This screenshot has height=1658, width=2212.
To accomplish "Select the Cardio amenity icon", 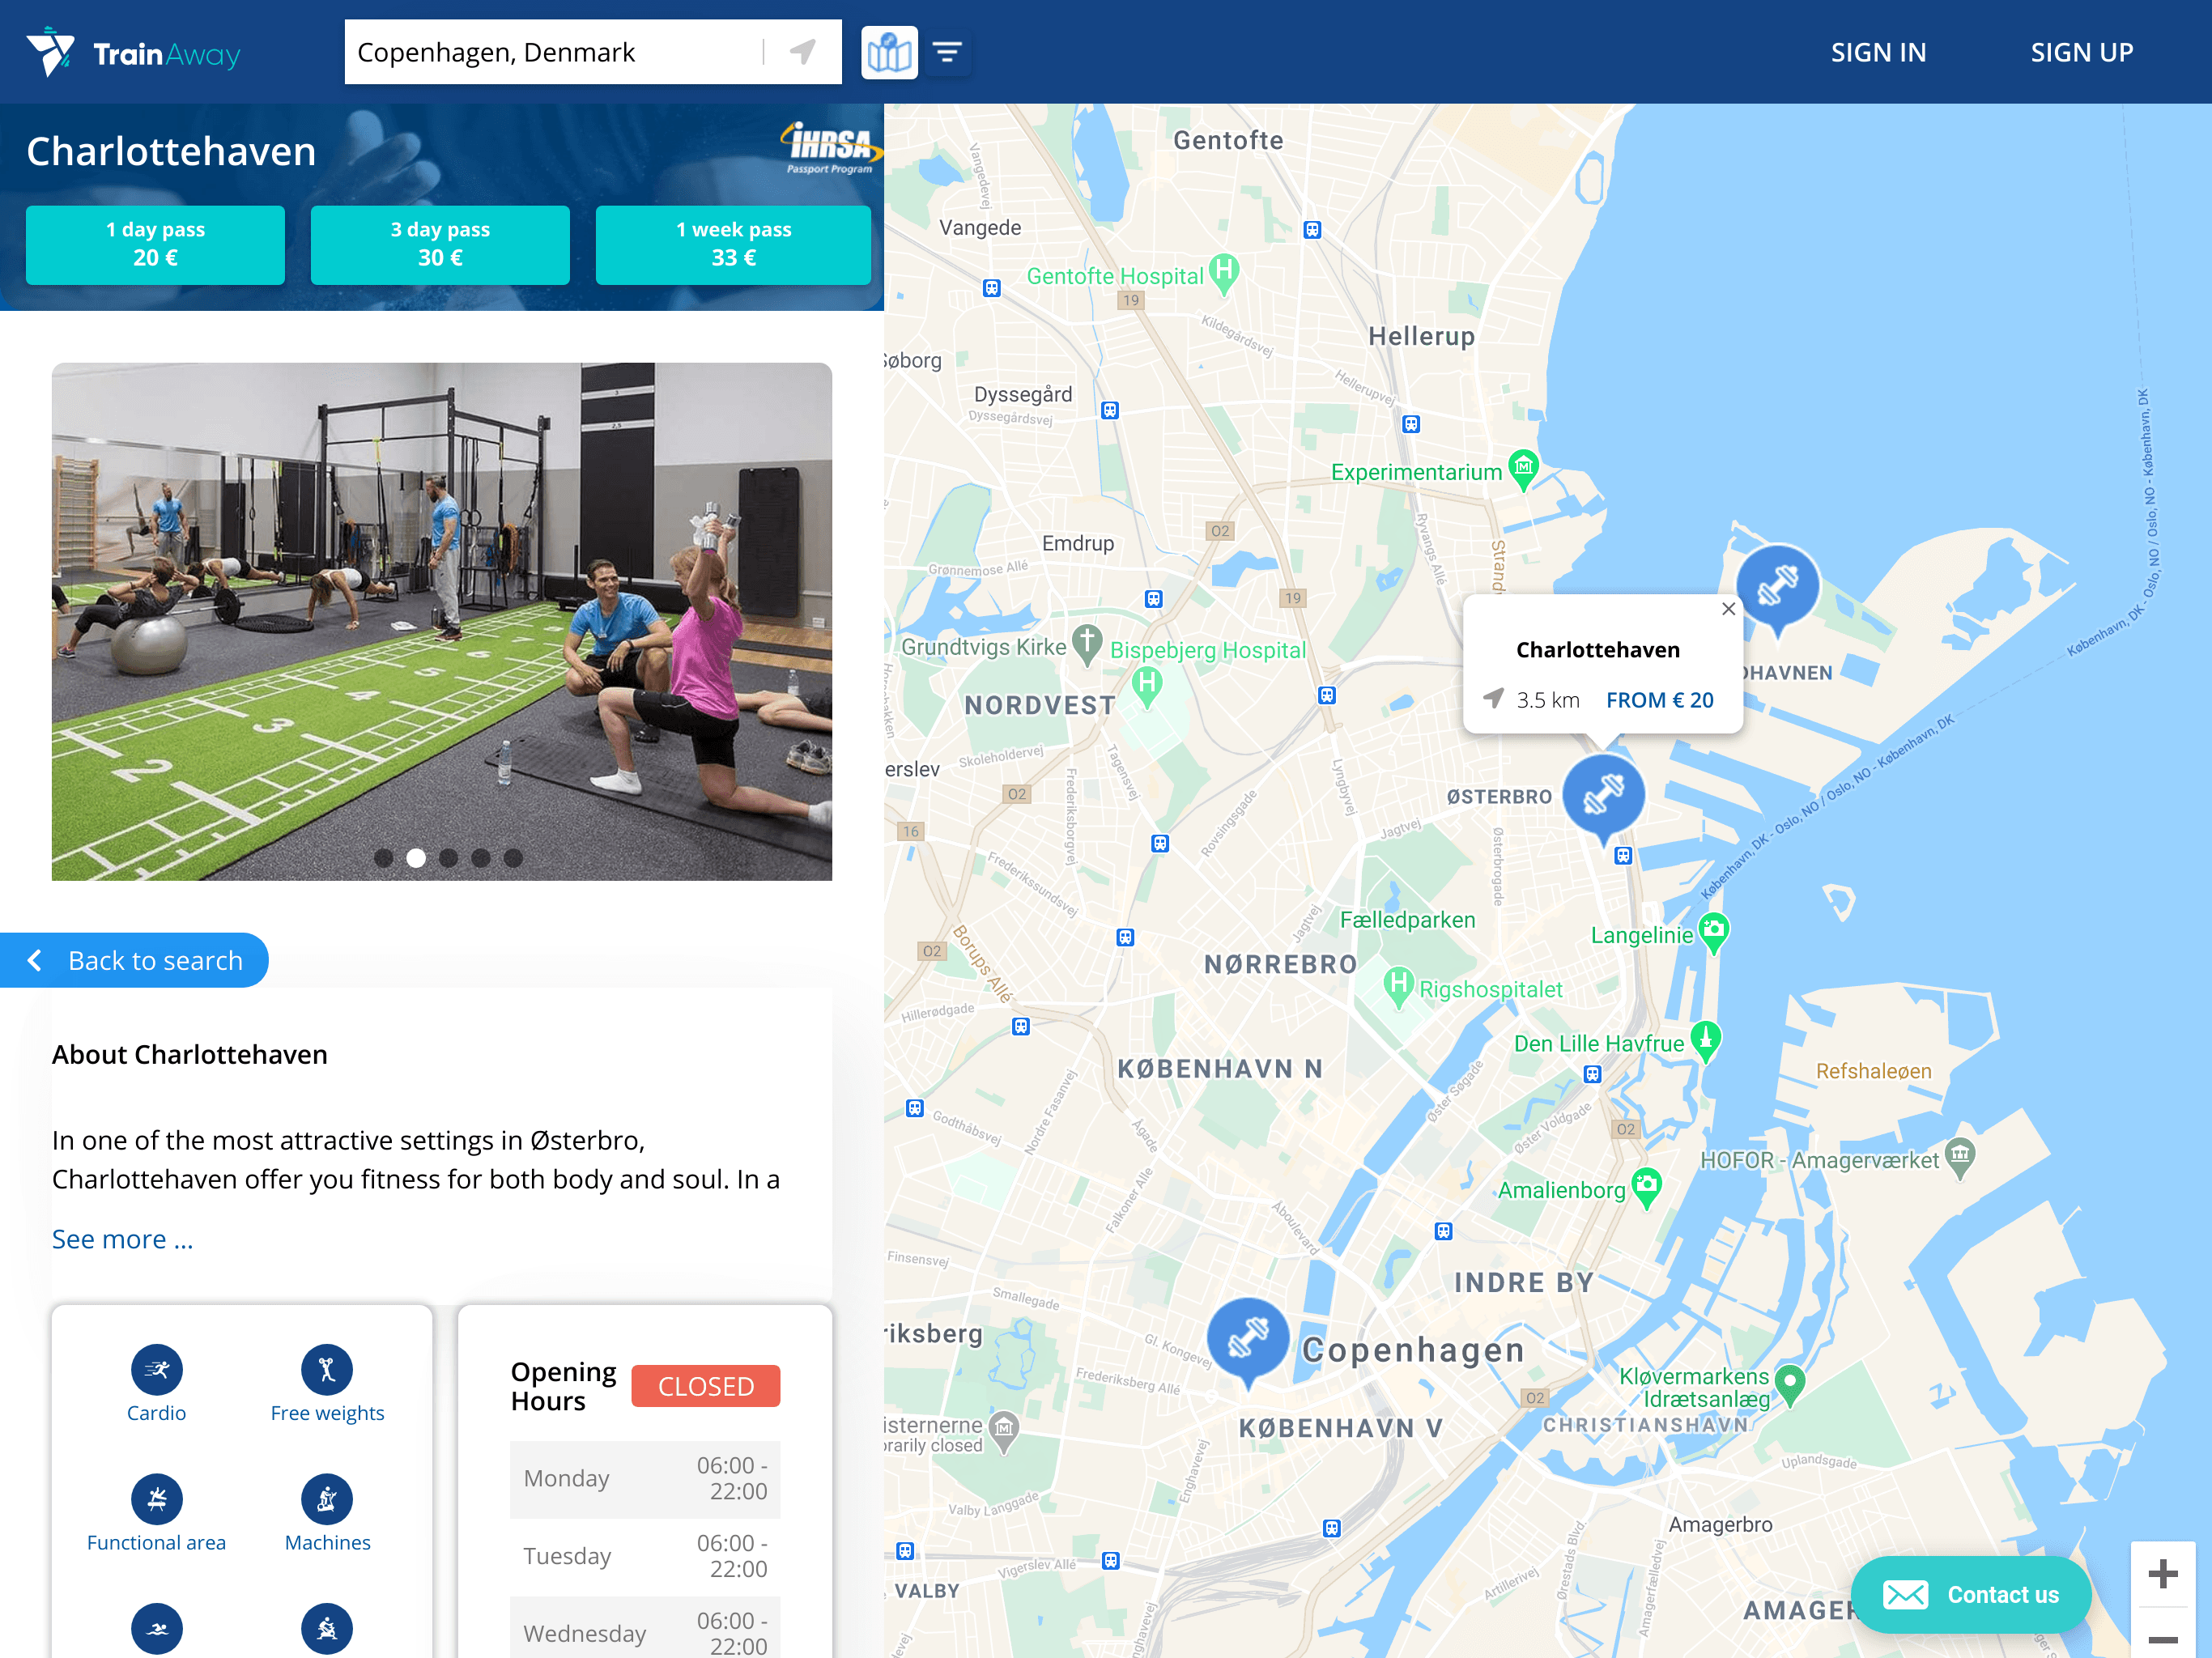I will click(156, 1368).
